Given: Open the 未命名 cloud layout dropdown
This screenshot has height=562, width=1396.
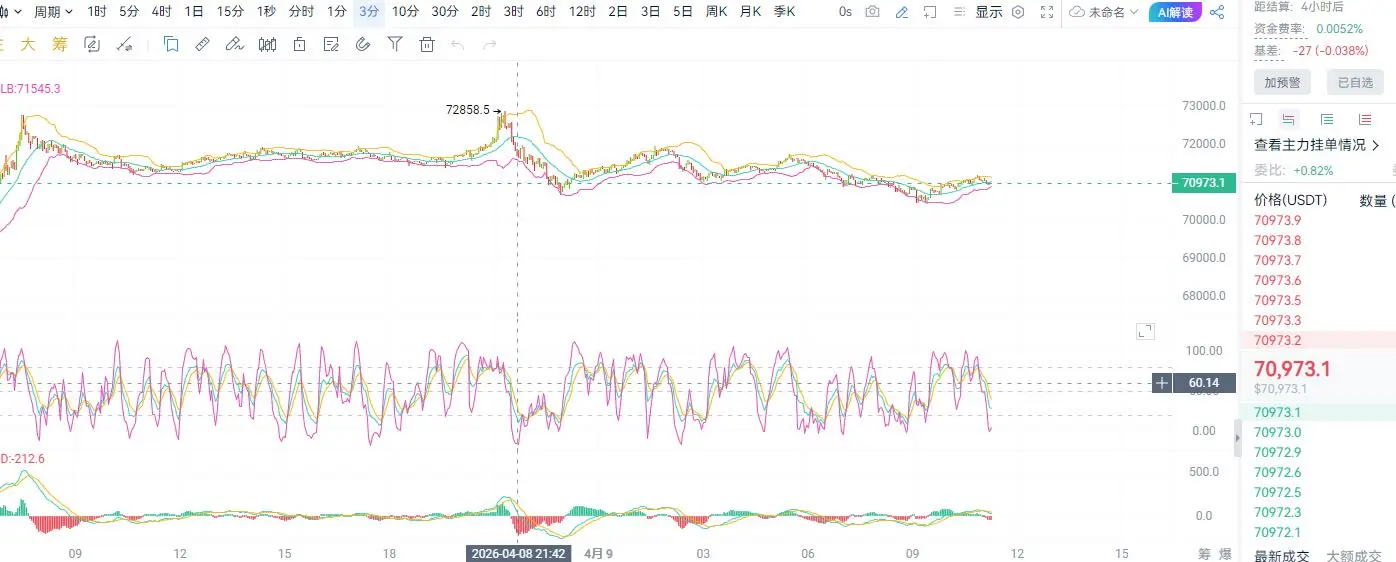Looking at the screenshot, I should (1104, 12).
